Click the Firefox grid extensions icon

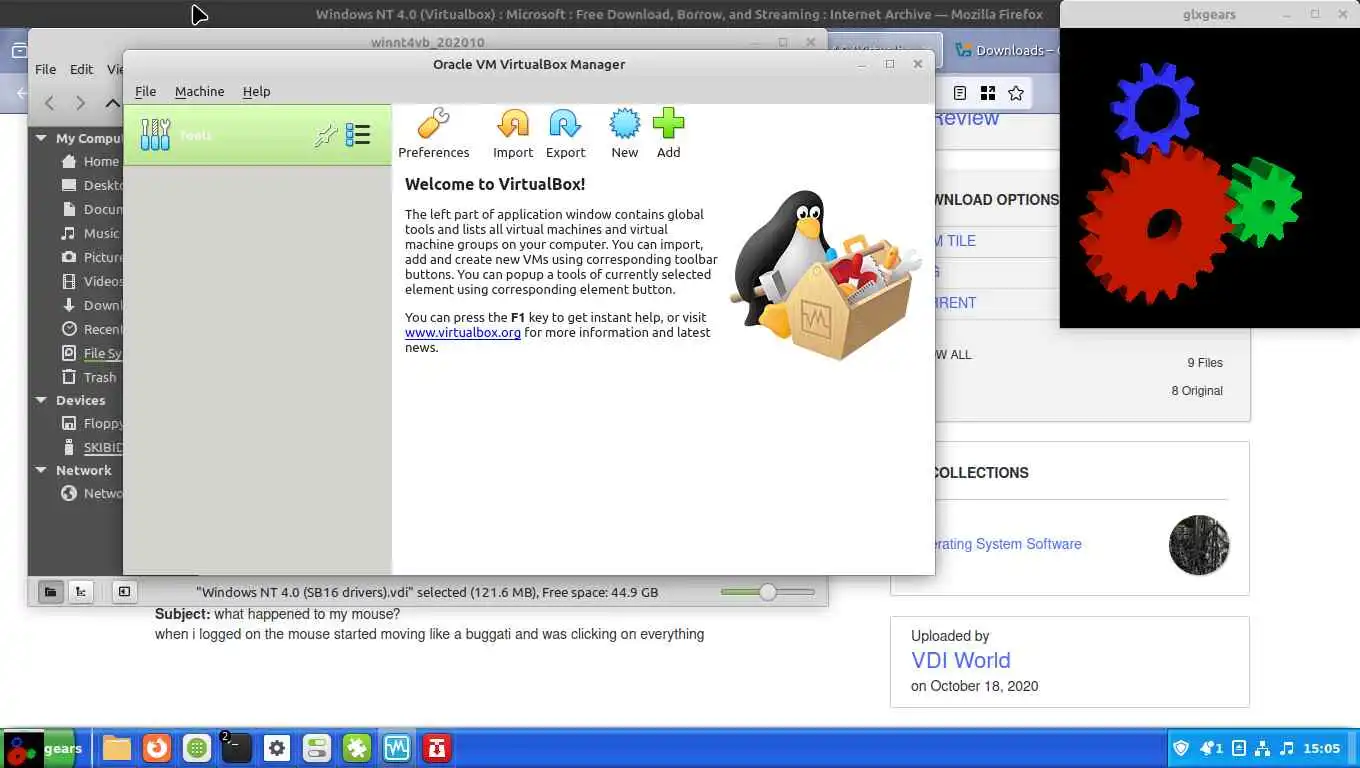pos(988,93)
